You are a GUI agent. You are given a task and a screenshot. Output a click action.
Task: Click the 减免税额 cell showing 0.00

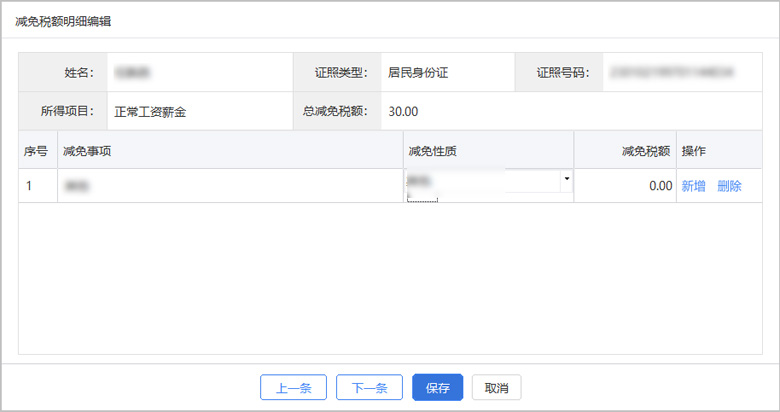click(625, 186)
